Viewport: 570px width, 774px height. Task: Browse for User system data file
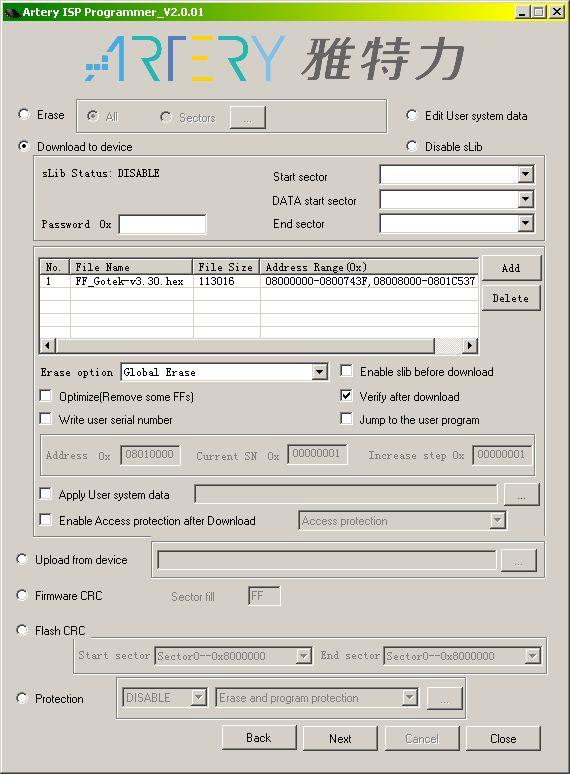coord(522,495)
